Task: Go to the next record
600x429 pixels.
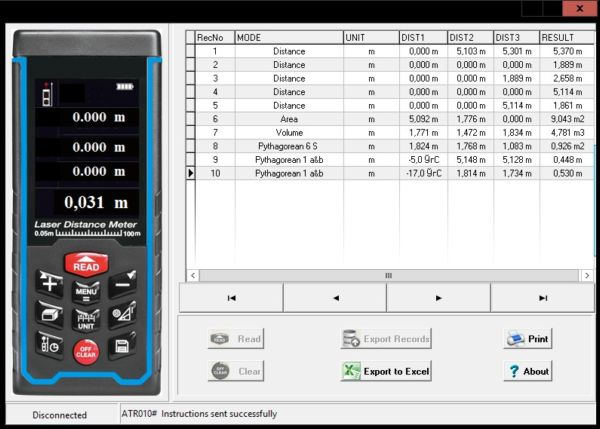Action: [x=438, y=297]
